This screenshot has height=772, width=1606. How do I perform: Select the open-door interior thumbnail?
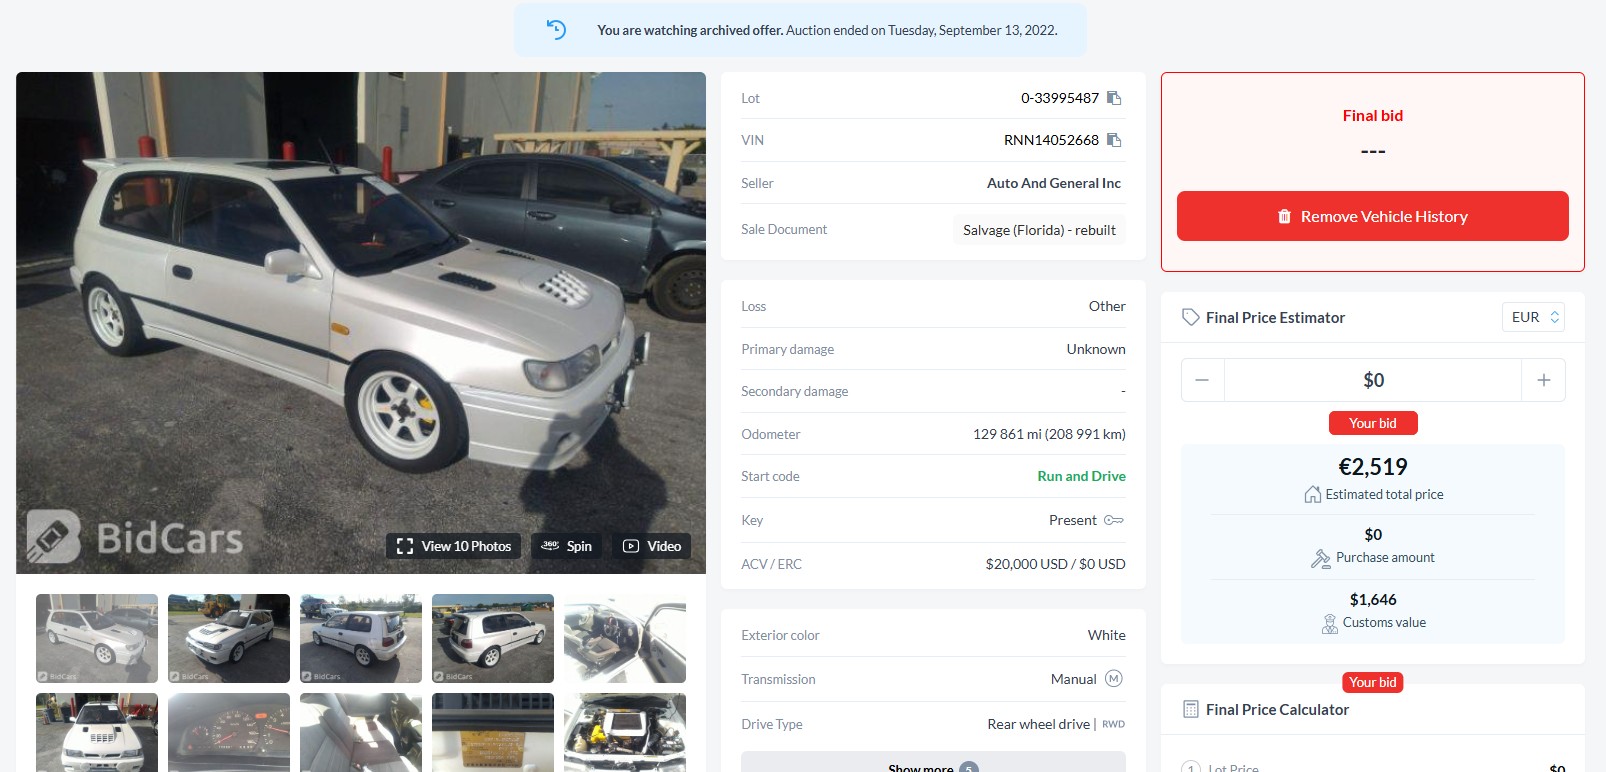click(625, 638)
